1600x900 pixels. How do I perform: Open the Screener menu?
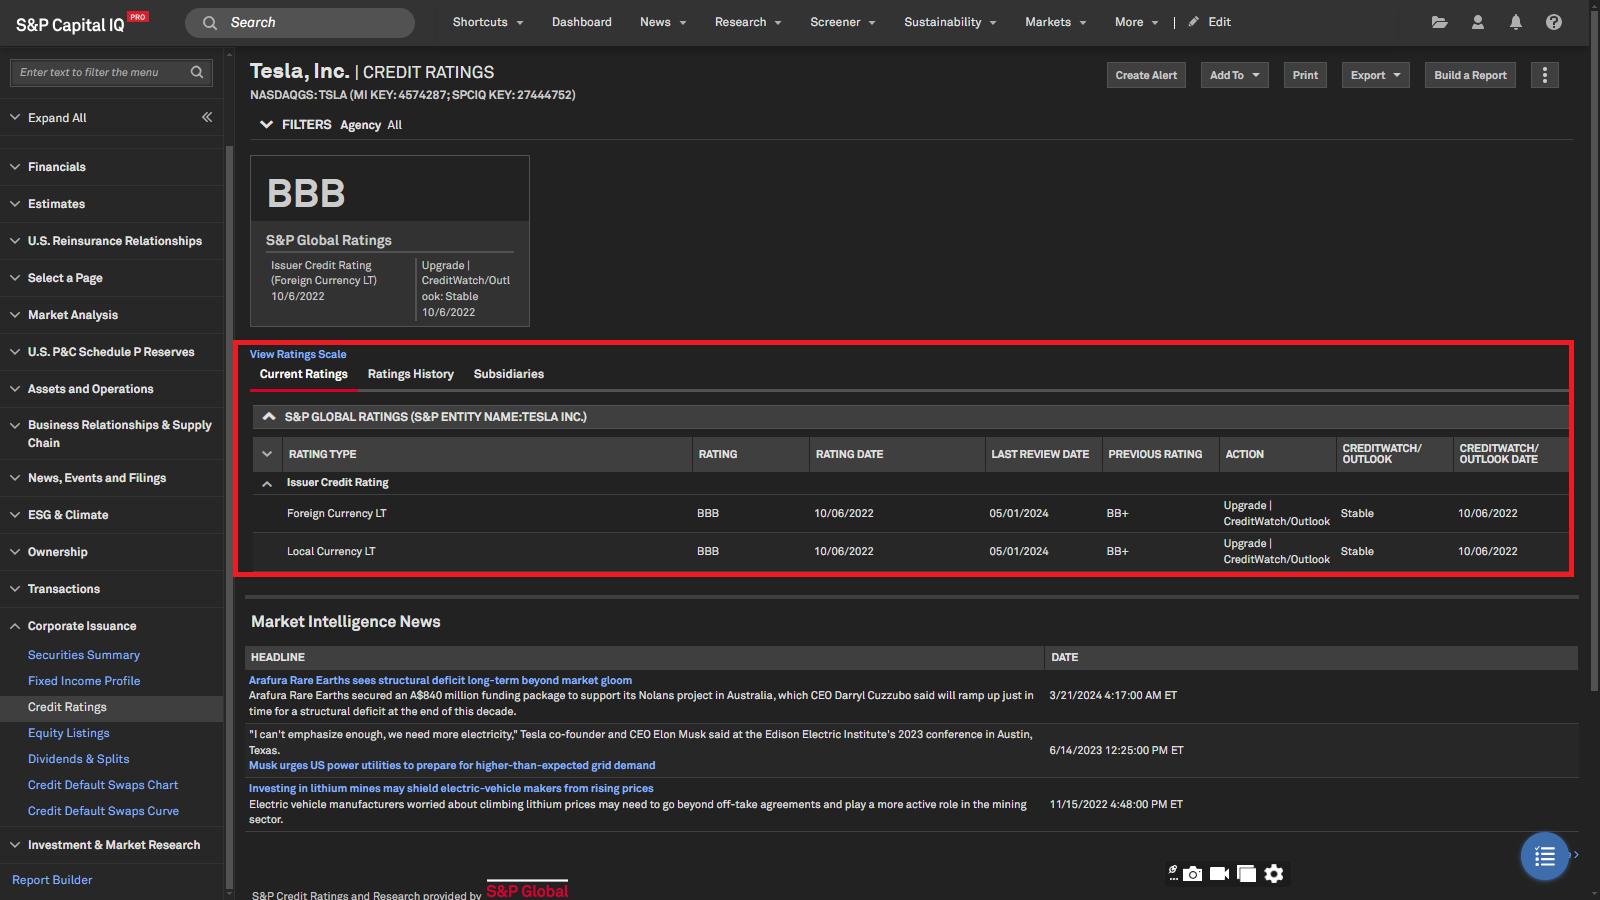(842, 22)
